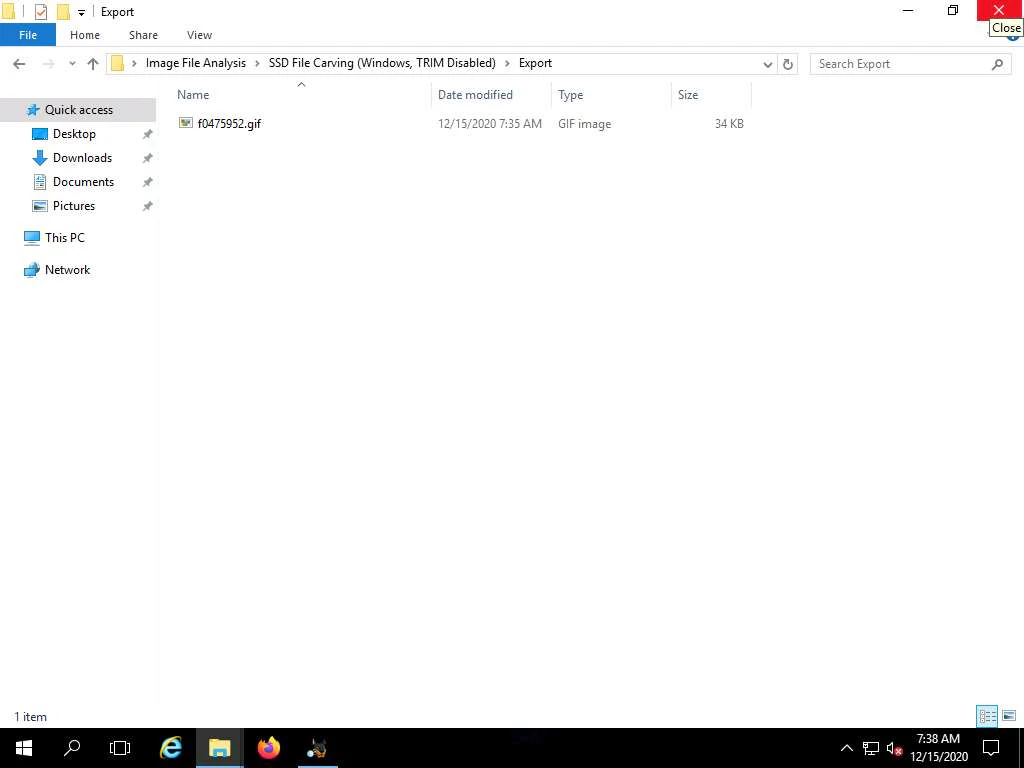Open Downloads in navigation pane
Screen dimensions: 1024x768
point(82,158)
